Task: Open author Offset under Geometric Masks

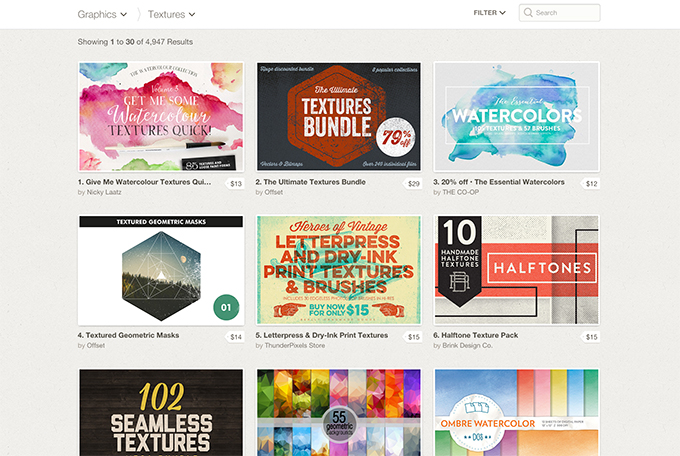Action: pos(95,345)
